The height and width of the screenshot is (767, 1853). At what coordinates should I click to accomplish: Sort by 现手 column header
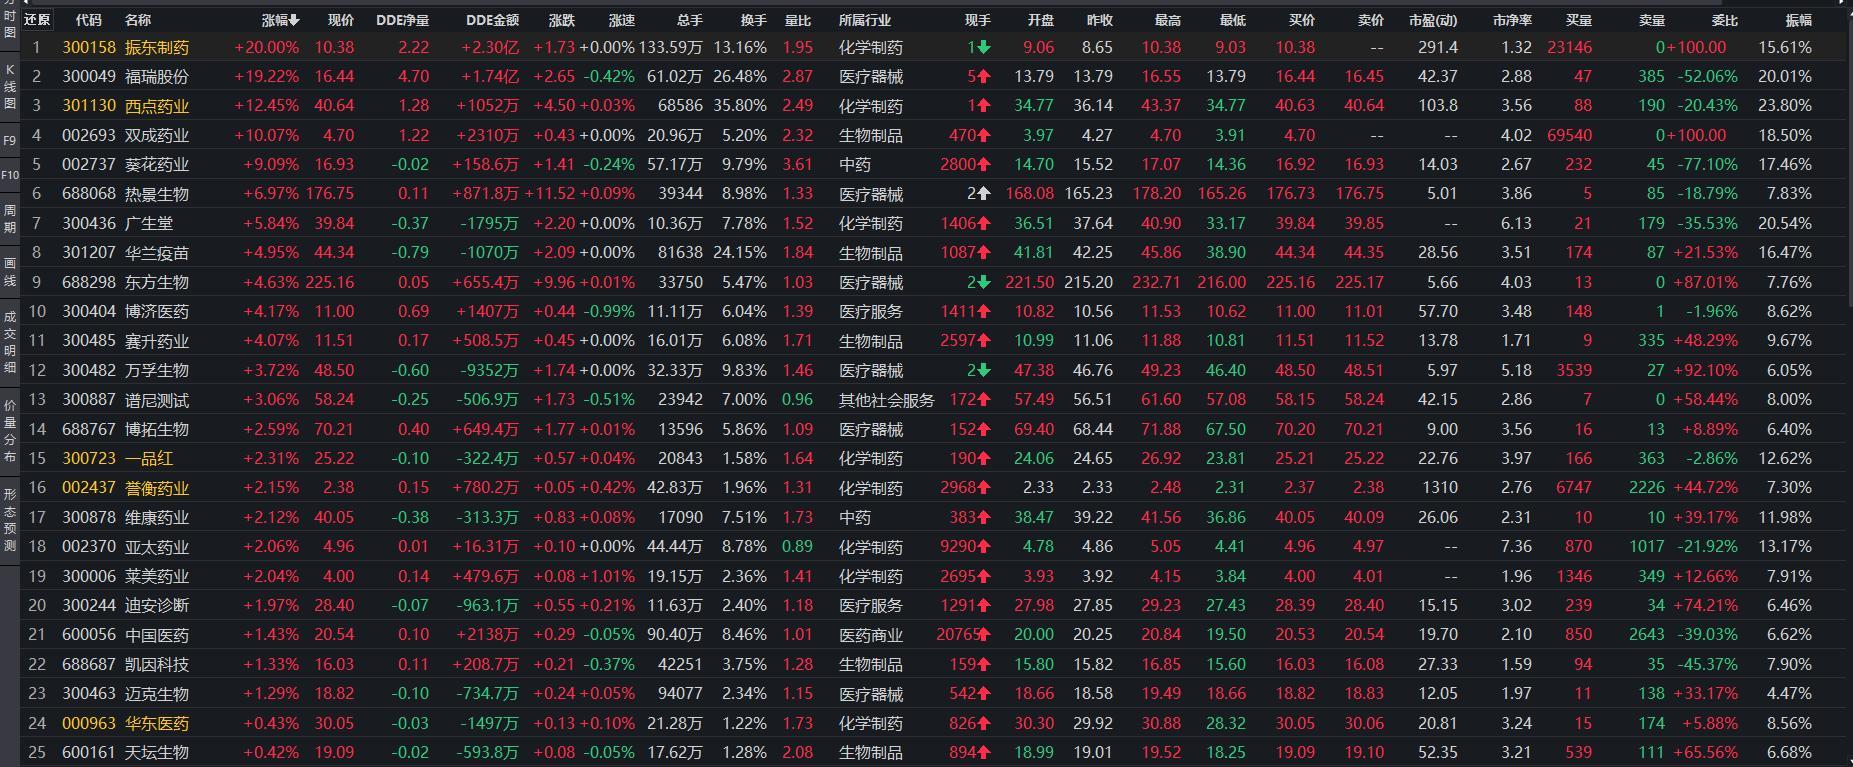[977, 20]
